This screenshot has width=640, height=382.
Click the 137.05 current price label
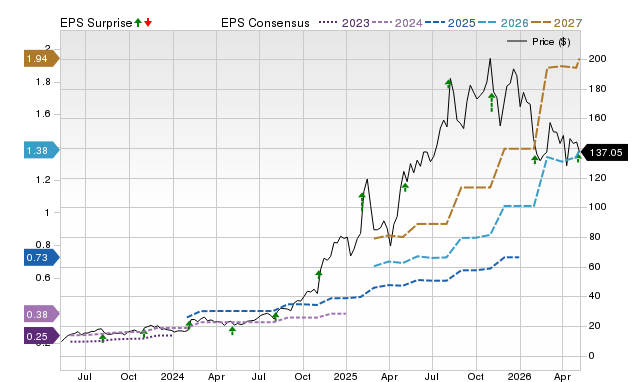click(604, 153)
